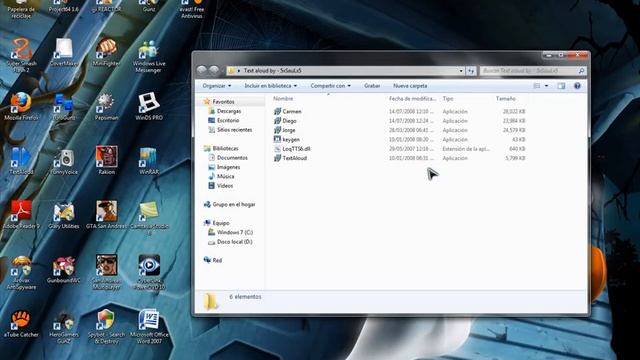This screenshot has width=640, height=360.
Task: Go back in Explorer navigation
Action: pyautogui.click(x=202, y=70)
